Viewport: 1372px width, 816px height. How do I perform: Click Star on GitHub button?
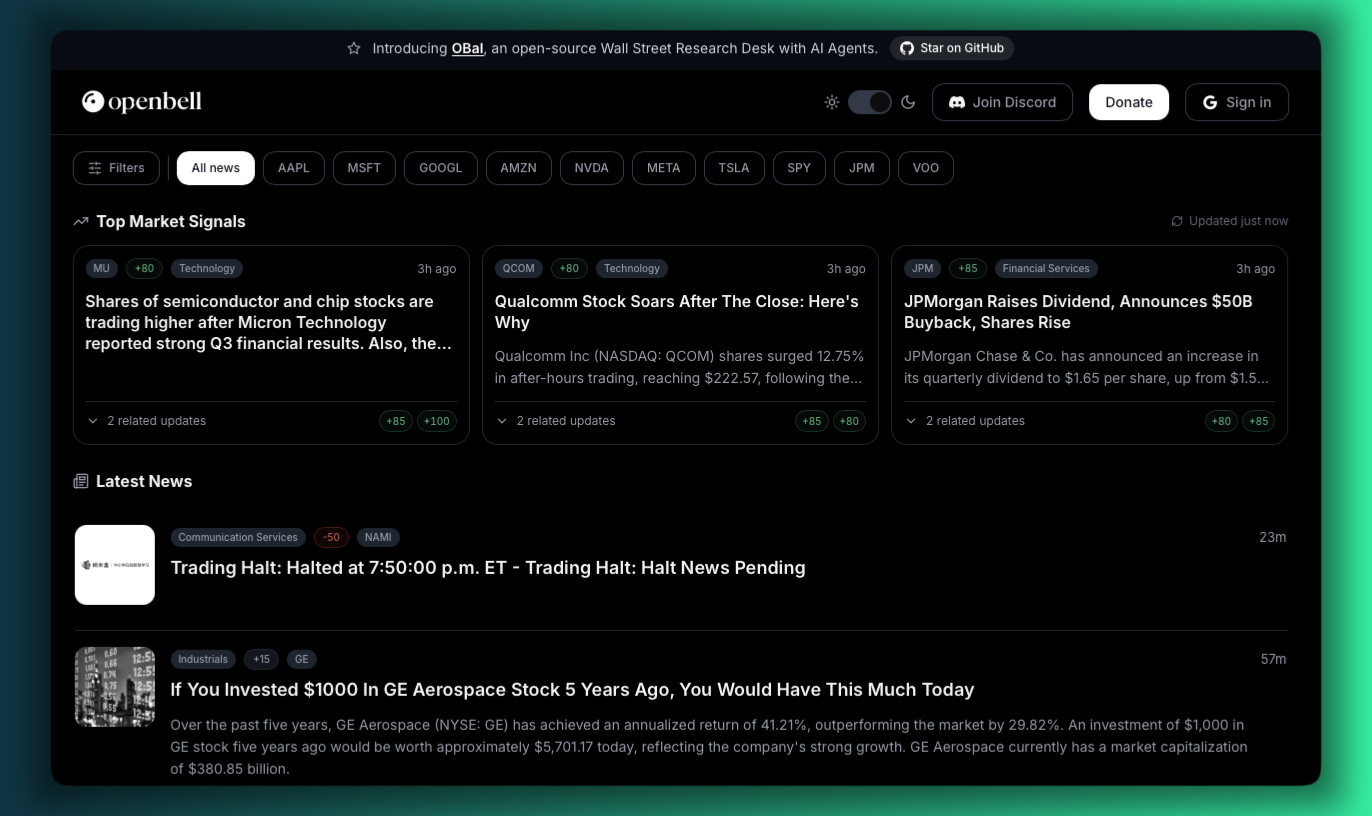coord(952,48)
